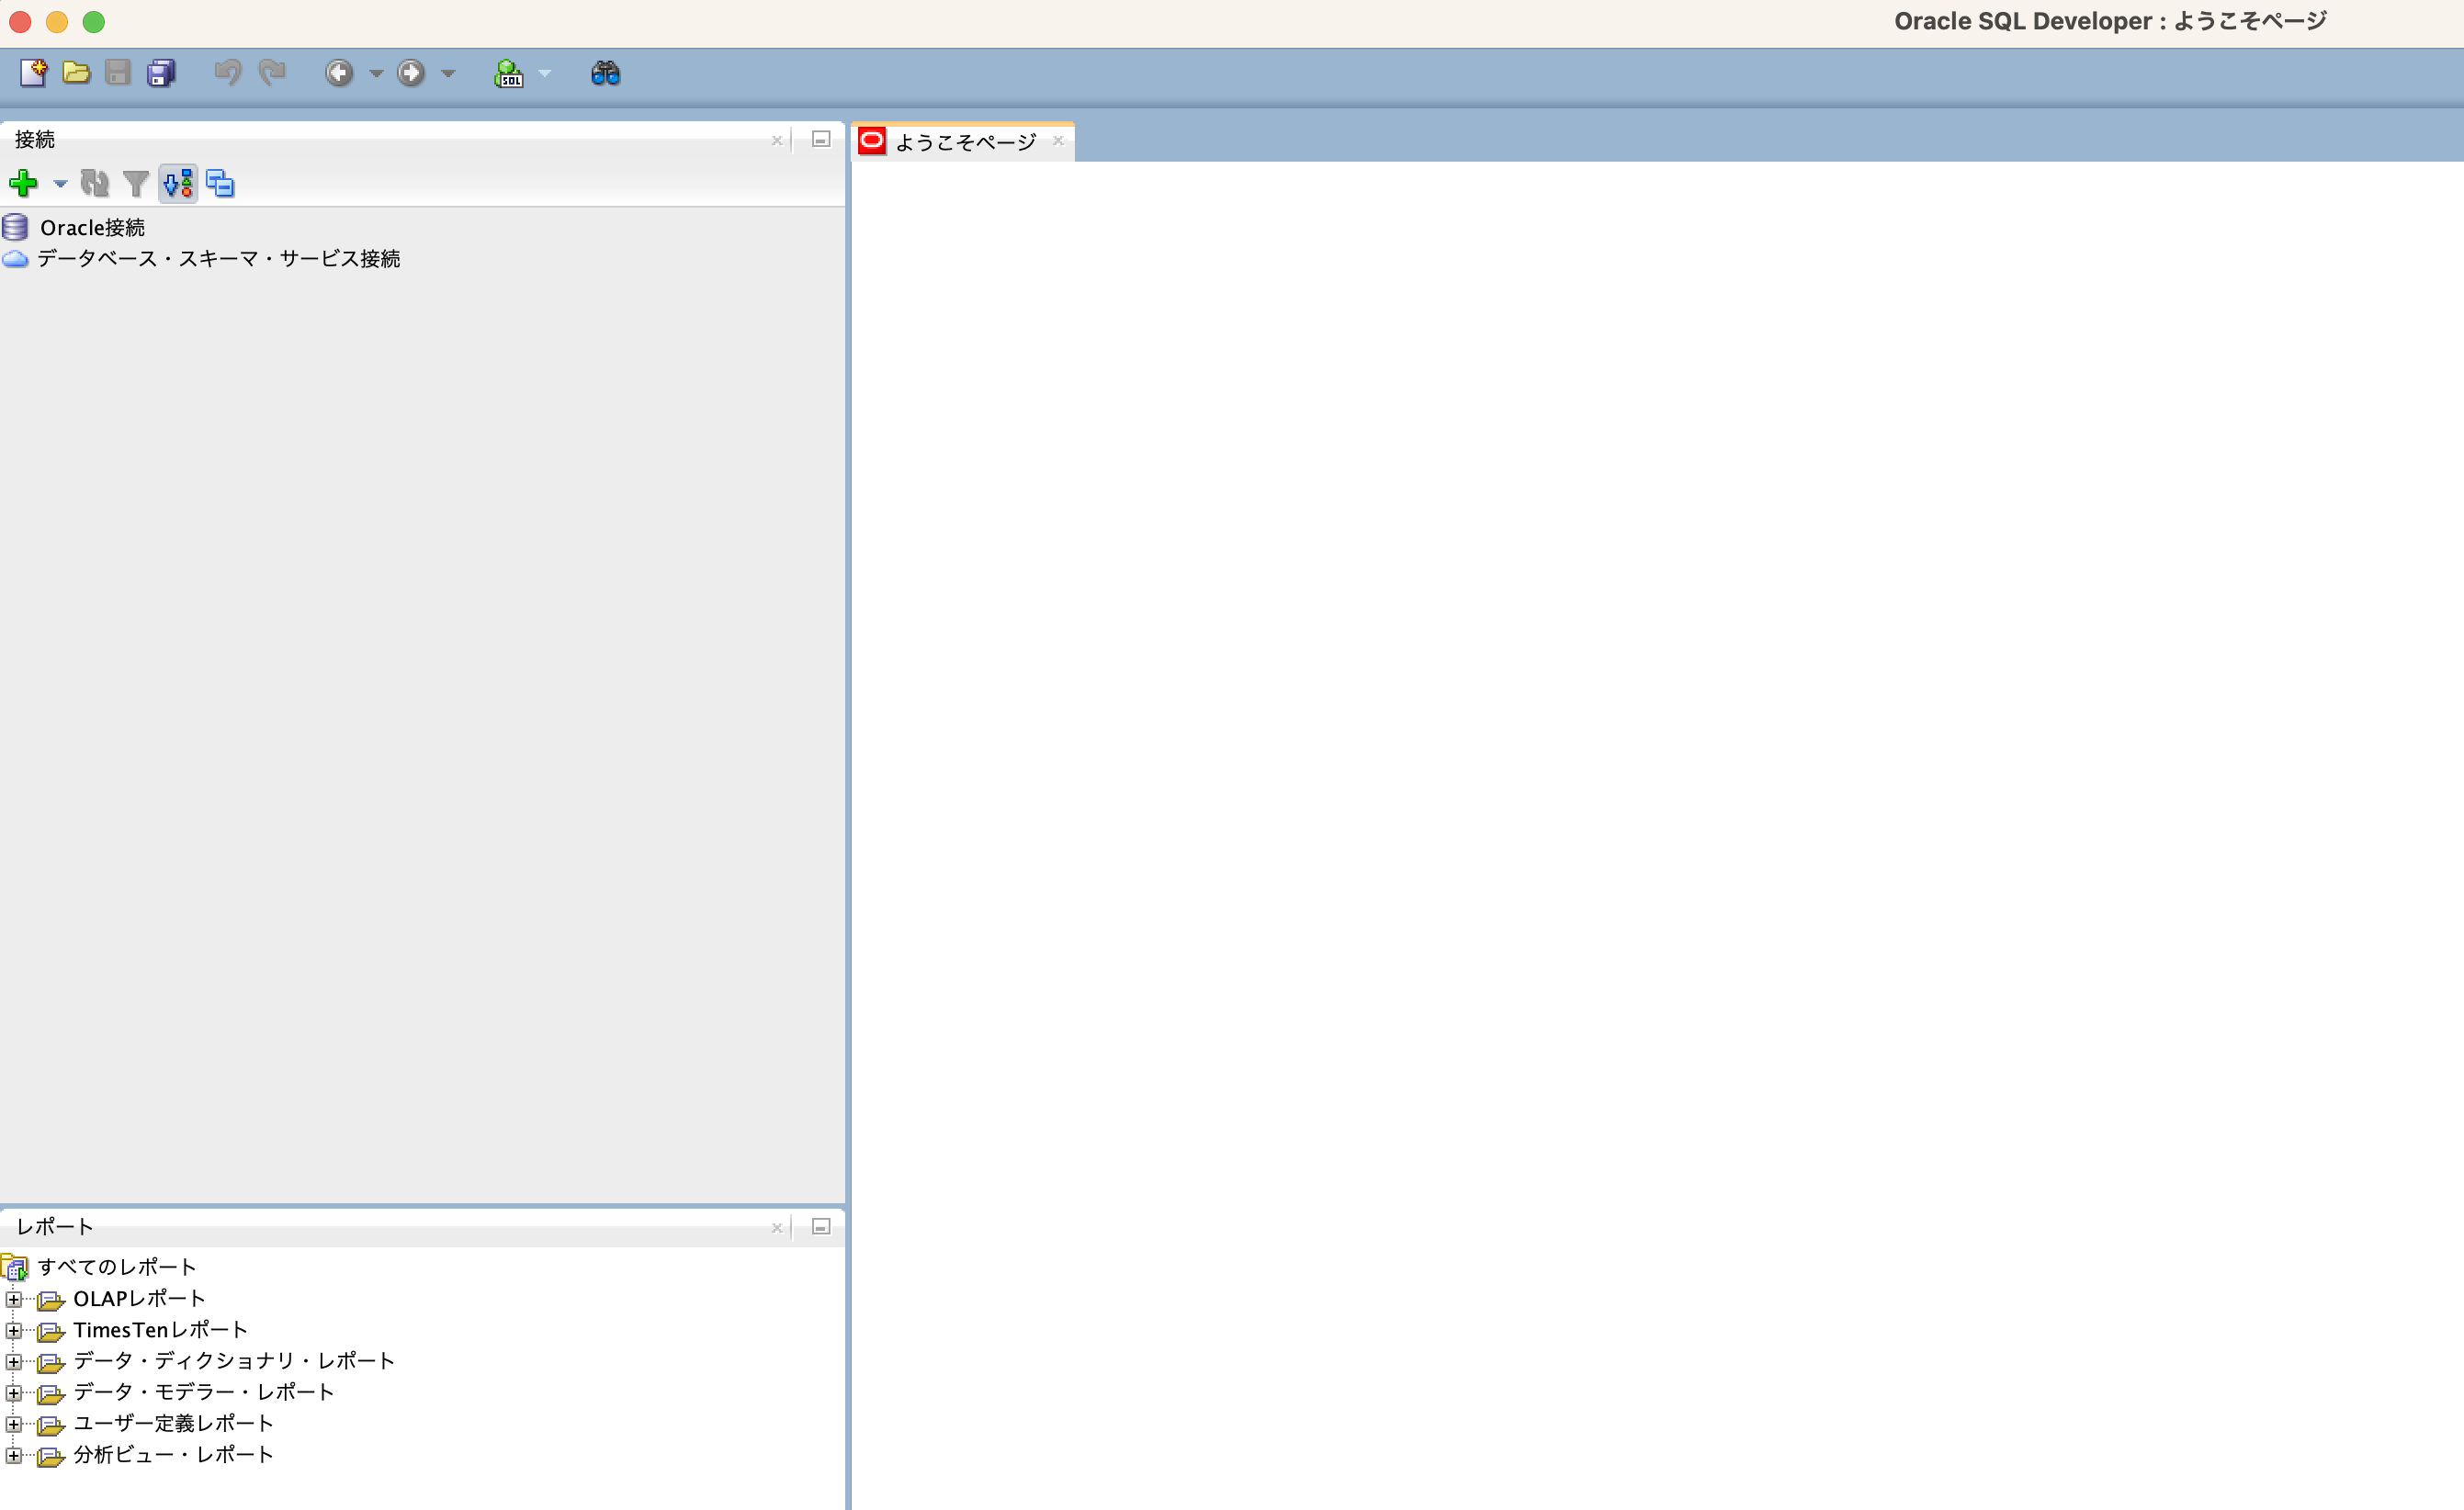Create a new file with the New icon
The width and height of the screenshot is (2464, 1510).
click(33, 73)
